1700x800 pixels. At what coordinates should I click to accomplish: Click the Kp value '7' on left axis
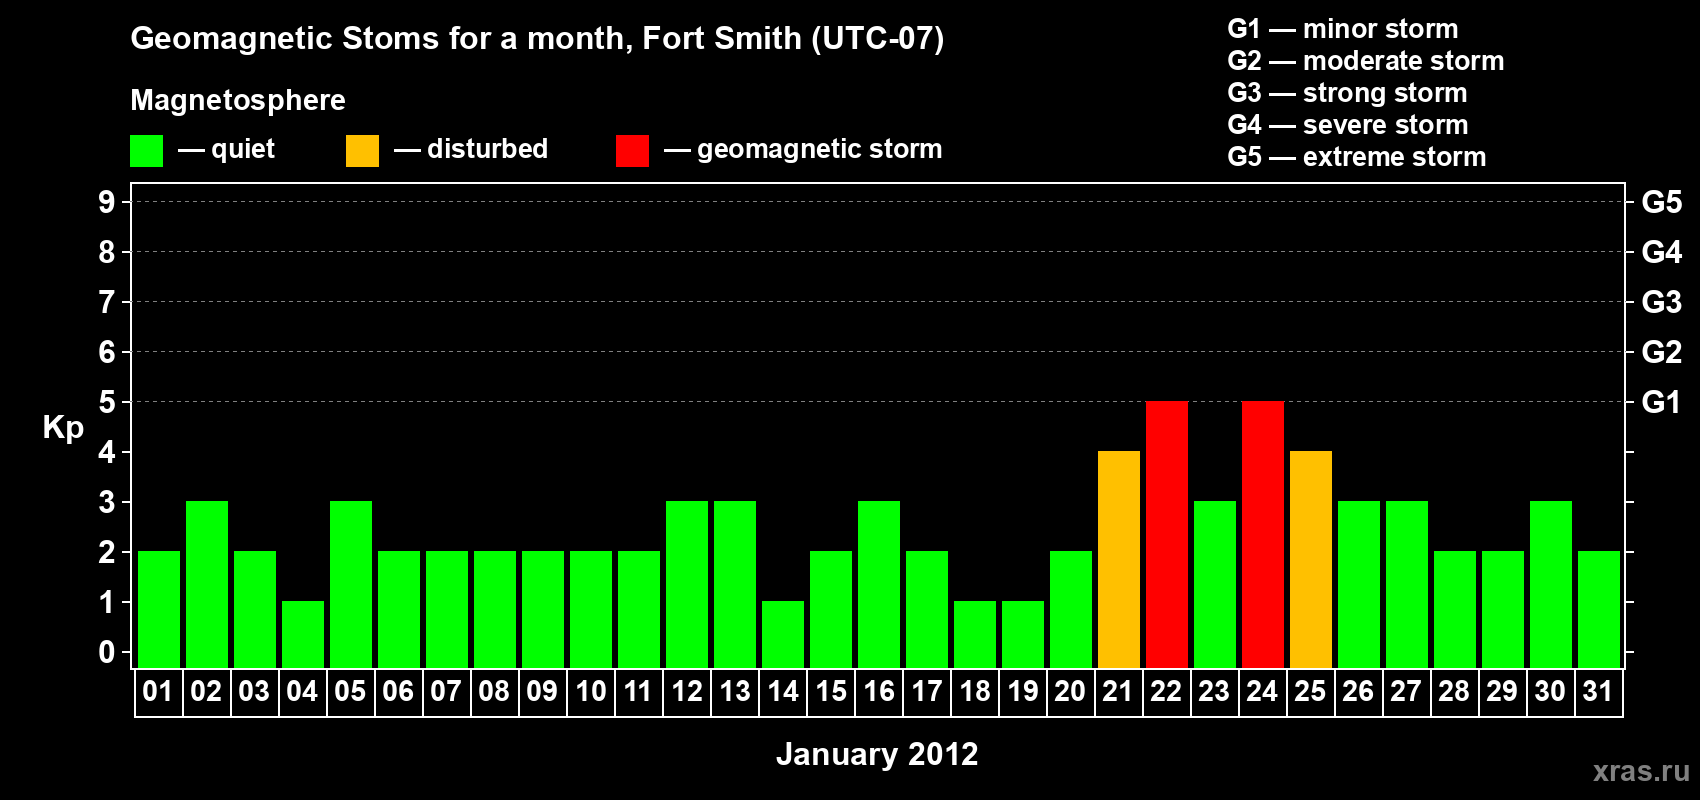107,302
